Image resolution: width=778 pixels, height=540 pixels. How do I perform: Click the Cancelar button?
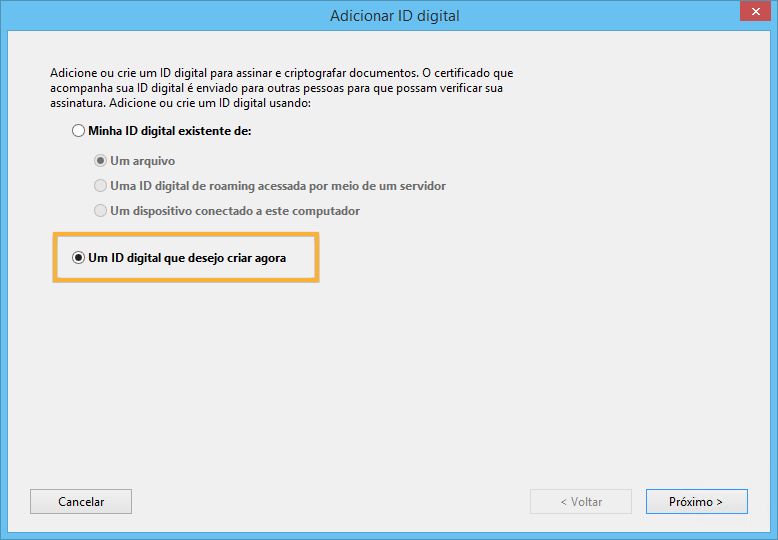tap(81, 502)
